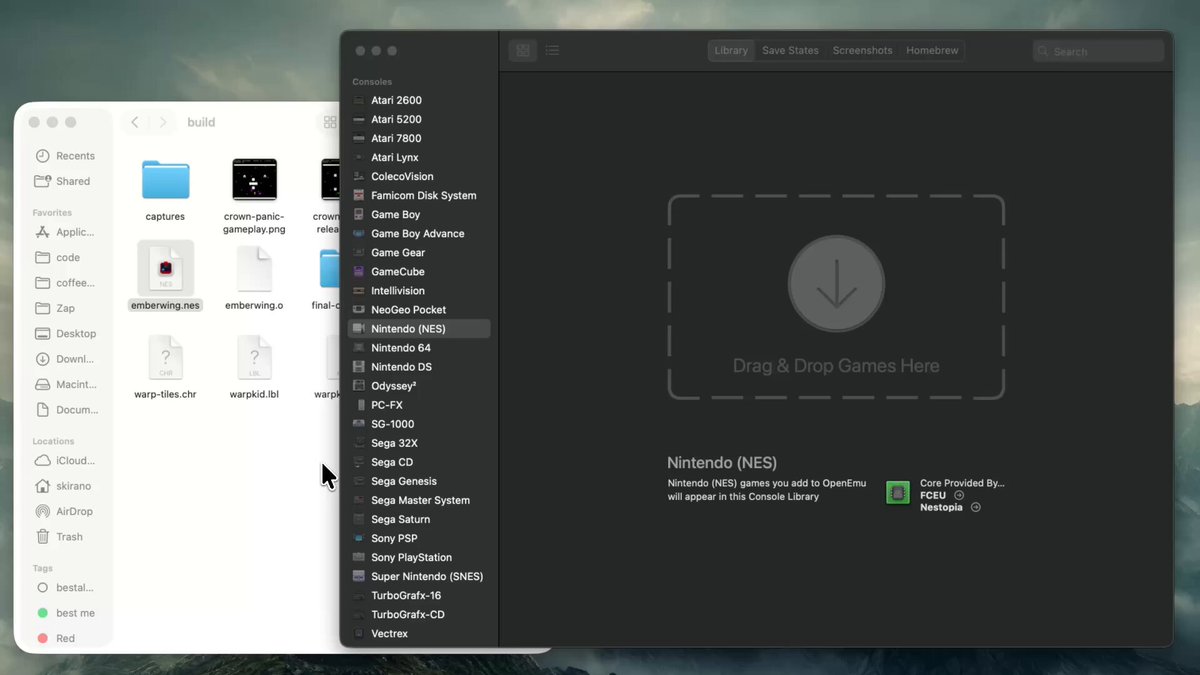Viewport: 1200px width, 675px height.
Task: Open Recents in Finder sidebar
Action: click(67, 156)
